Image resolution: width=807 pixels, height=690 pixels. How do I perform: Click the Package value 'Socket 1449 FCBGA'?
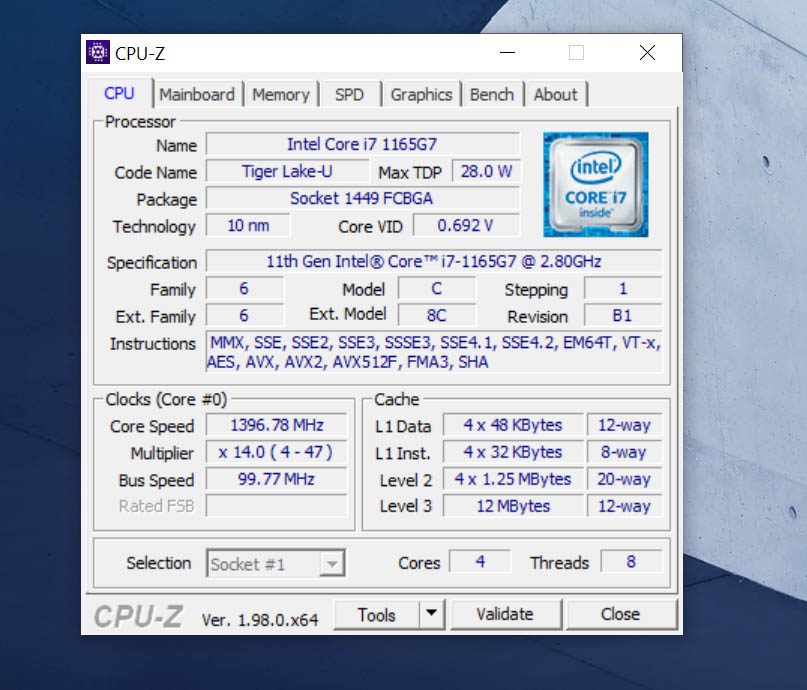(362, 199)
